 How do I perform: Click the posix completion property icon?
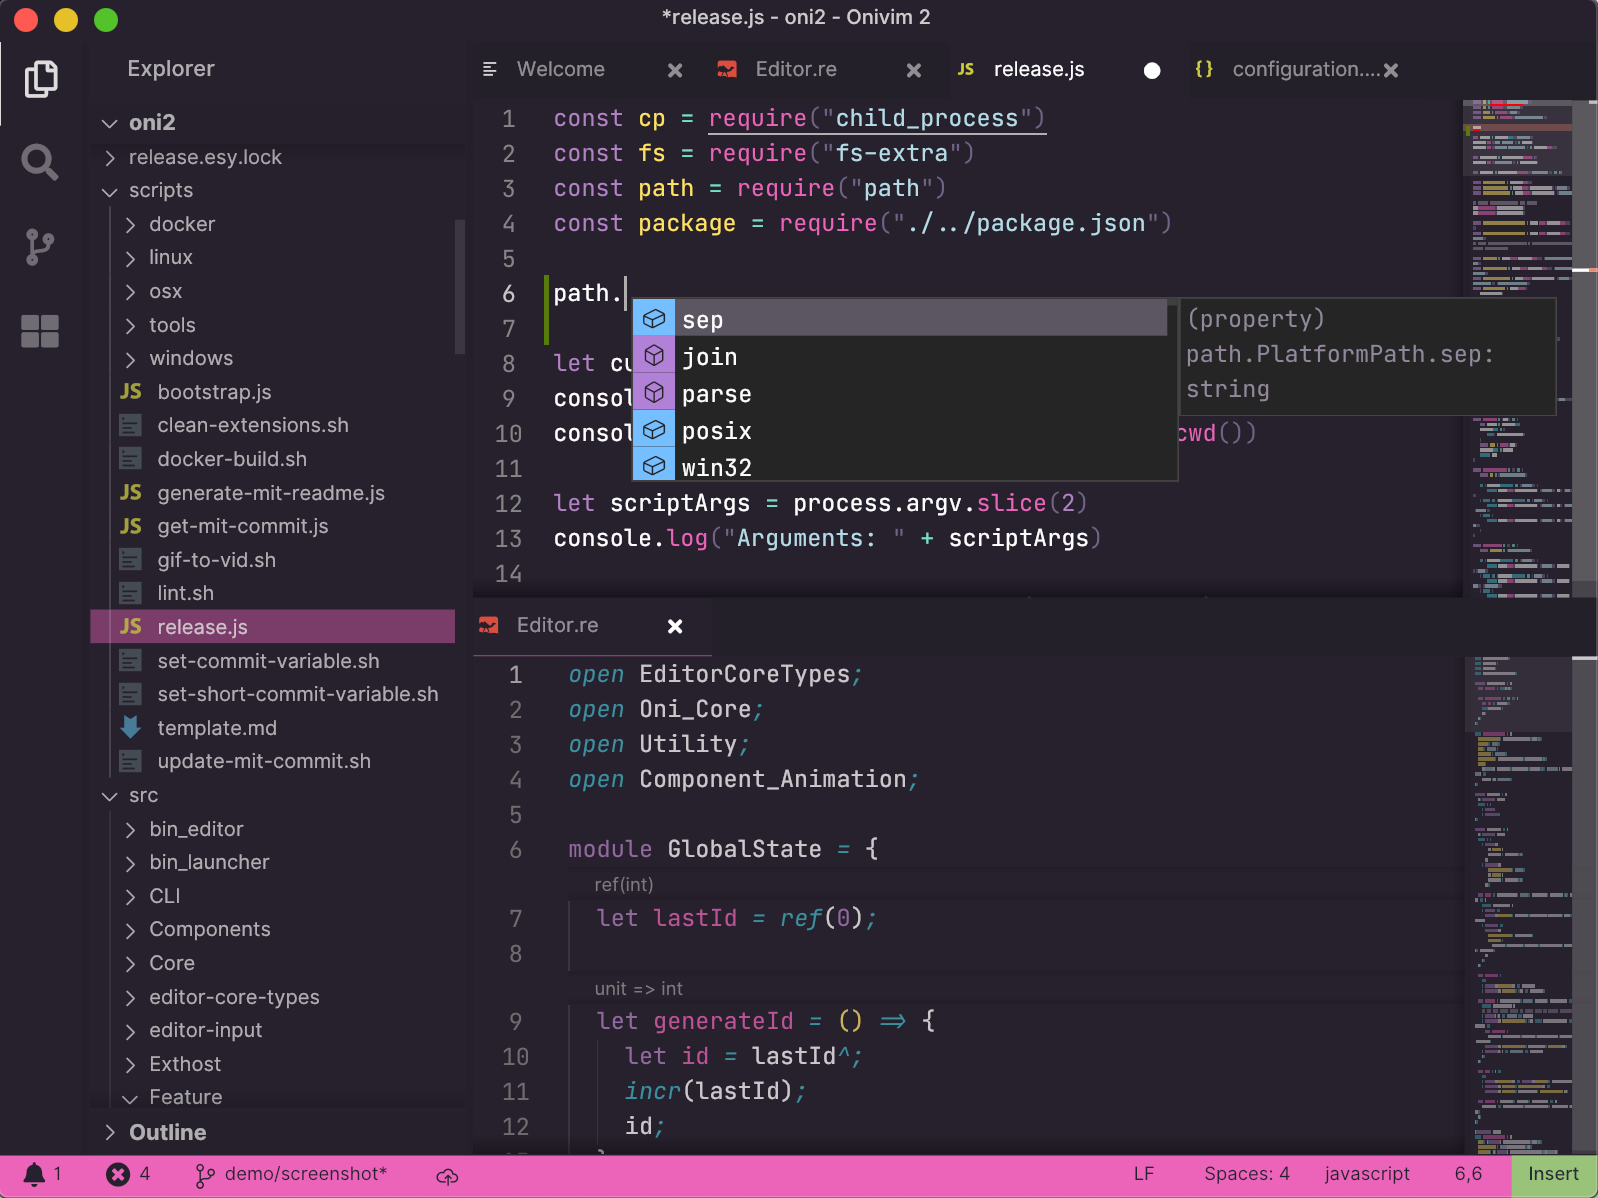coord(654,430)
